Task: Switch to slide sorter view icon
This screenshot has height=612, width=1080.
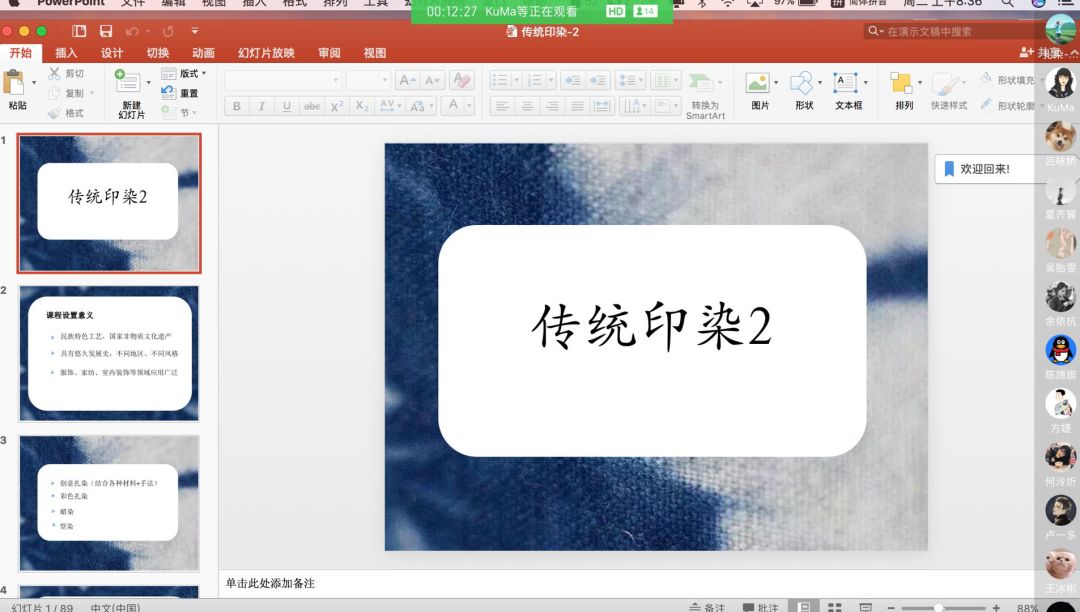Action: (x=834, y=607)
